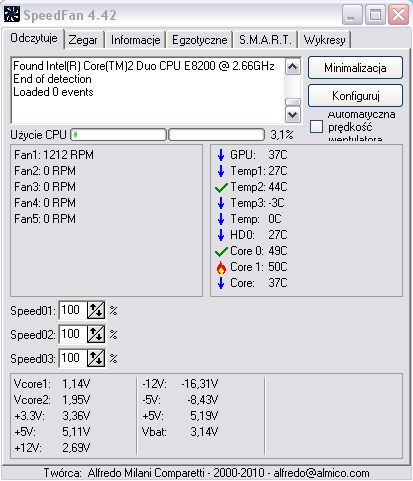Click the Fan3: 0 RPM reading
Screen dimensions: 413x481
[45, 187]
